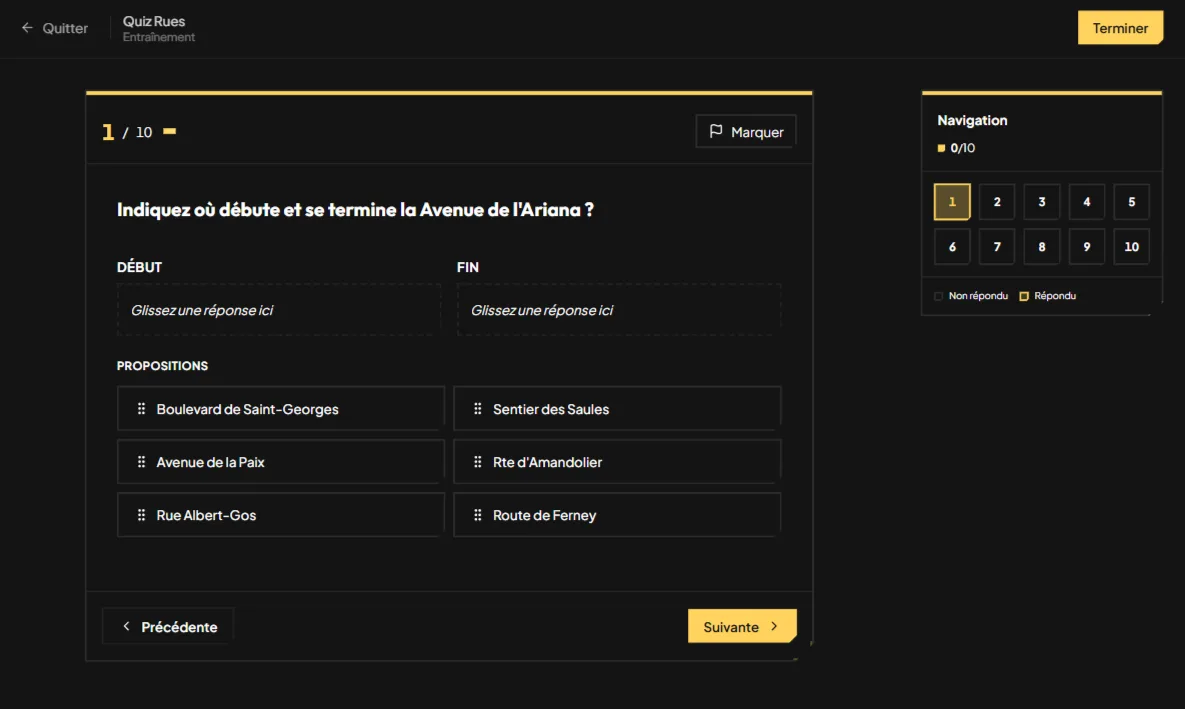Screen dimensions: 1185x709
Task: Select the Sentier des Saules proposition
Action: (617, 409)
